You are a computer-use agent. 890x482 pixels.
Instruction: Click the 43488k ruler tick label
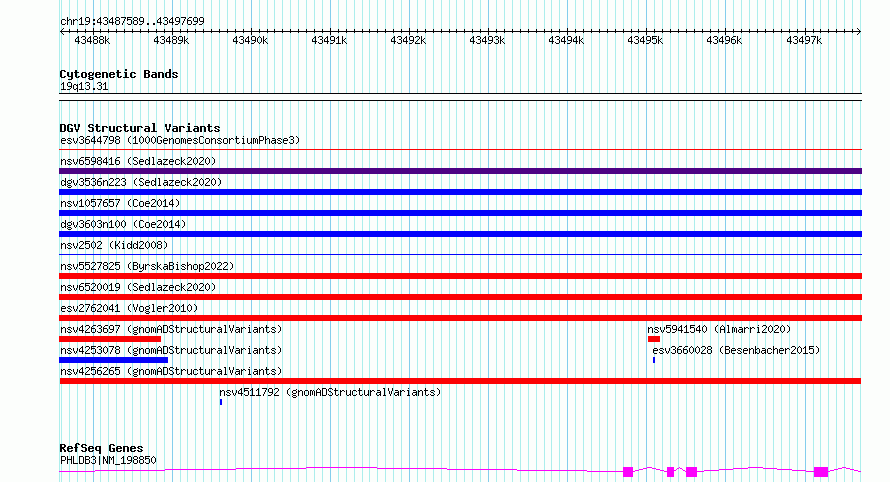(92, 40)
